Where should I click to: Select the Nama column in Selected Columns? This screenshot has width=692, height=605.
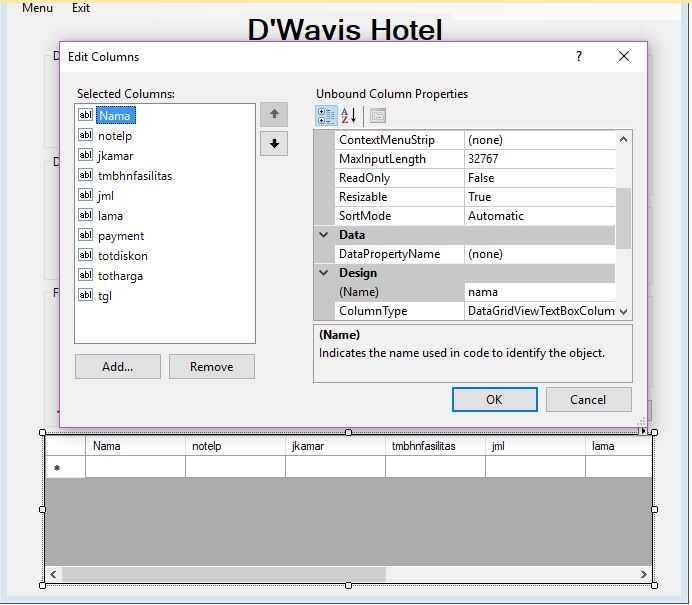[115, 116]
